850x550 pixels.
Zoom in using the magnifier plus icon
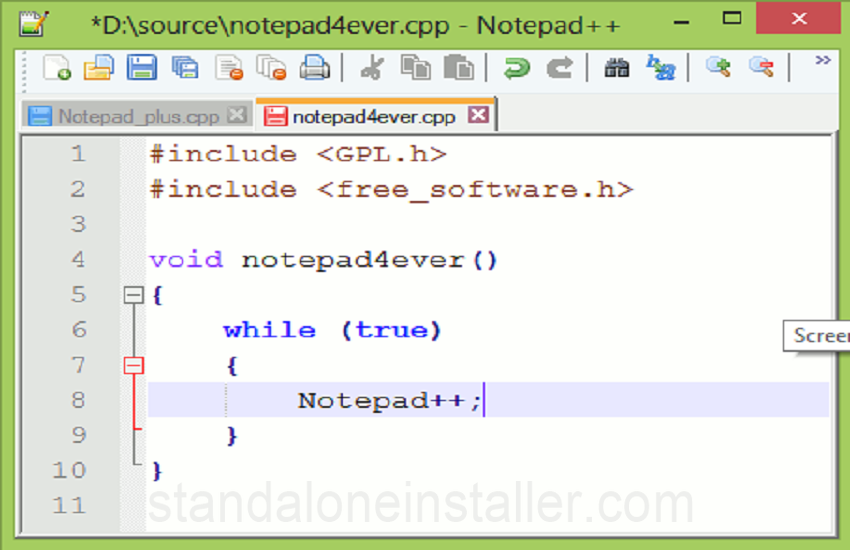click(719, 67)
